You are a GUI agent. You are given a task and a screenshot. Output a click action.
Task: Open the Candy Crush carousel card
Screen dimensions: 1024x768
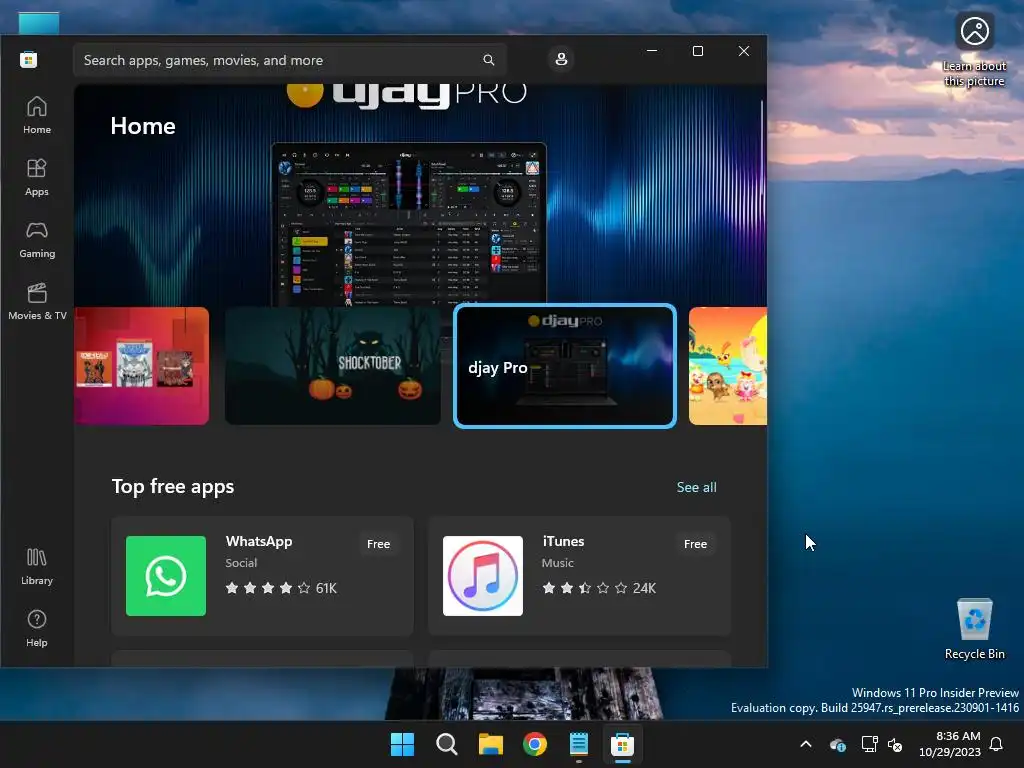728,366
